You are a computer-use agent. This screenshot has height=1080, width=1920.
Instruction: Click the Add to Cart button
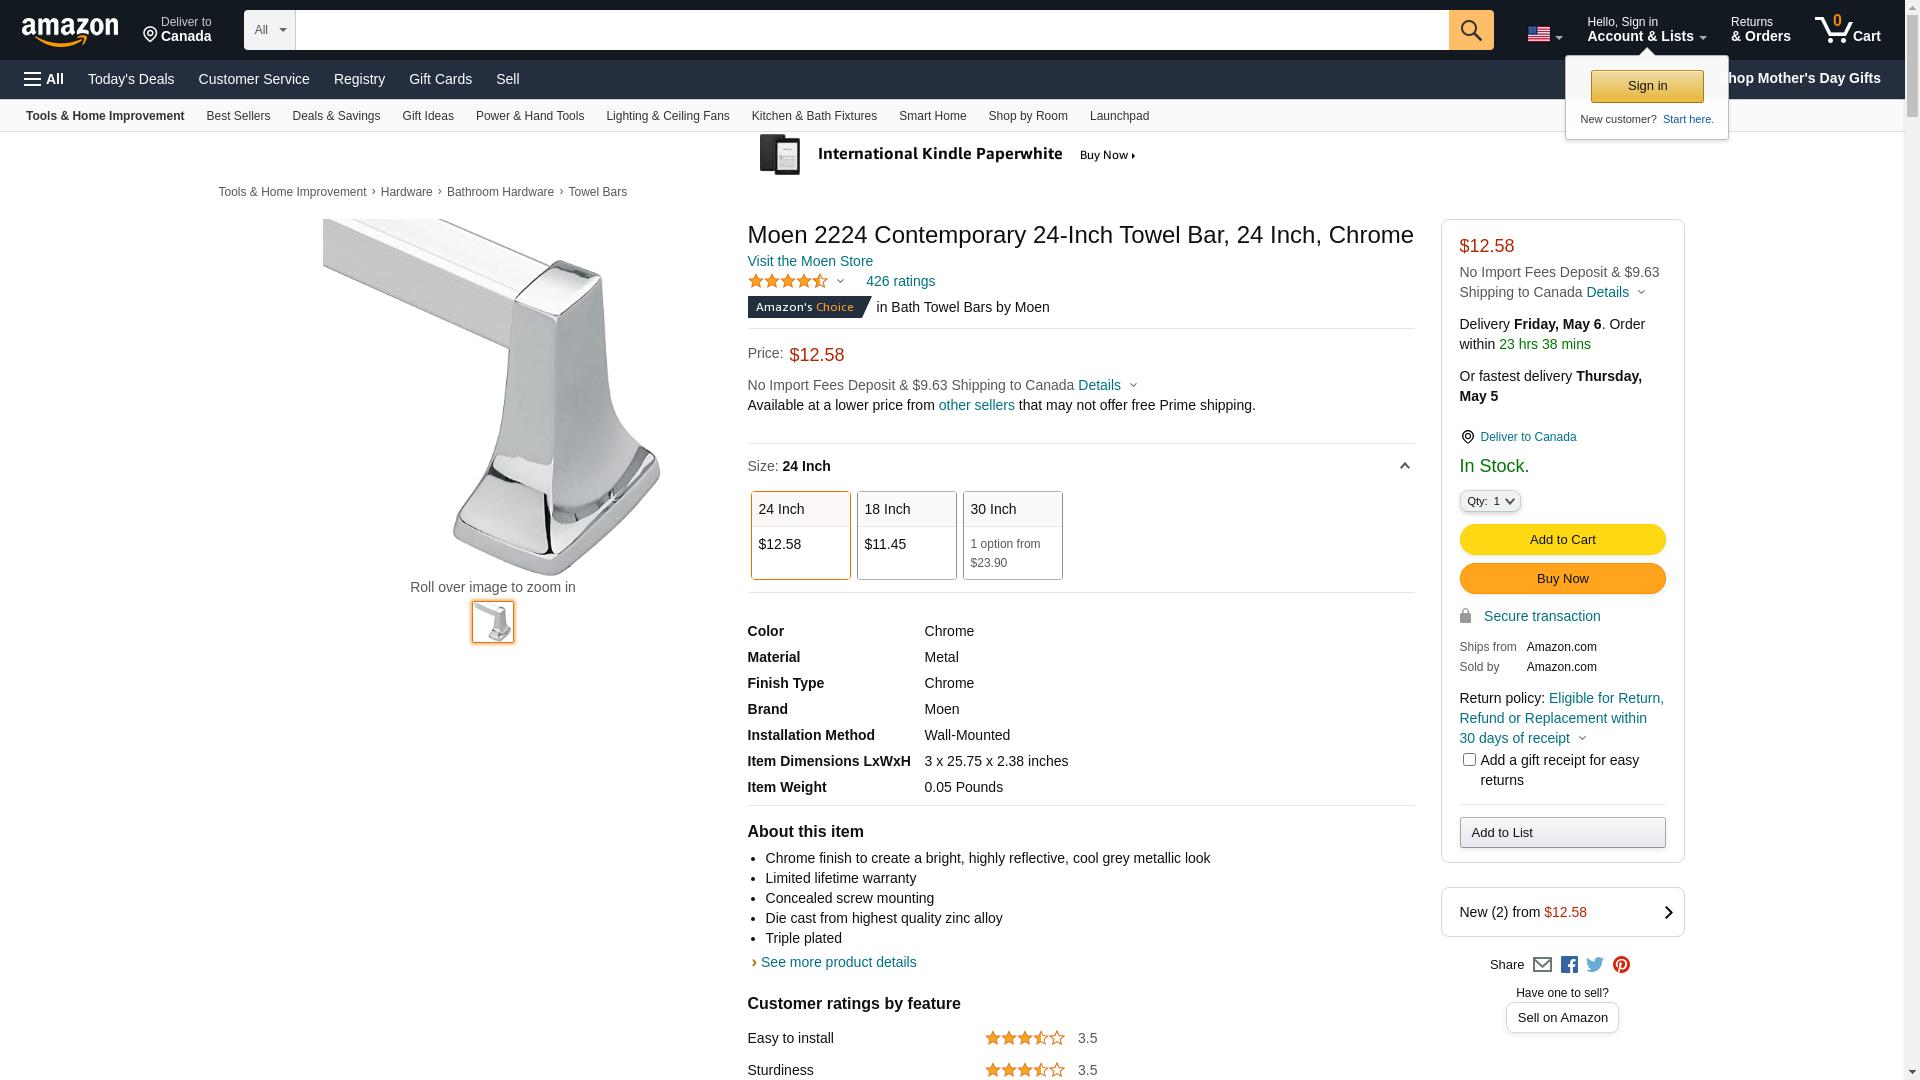[x=1562, y=540]
